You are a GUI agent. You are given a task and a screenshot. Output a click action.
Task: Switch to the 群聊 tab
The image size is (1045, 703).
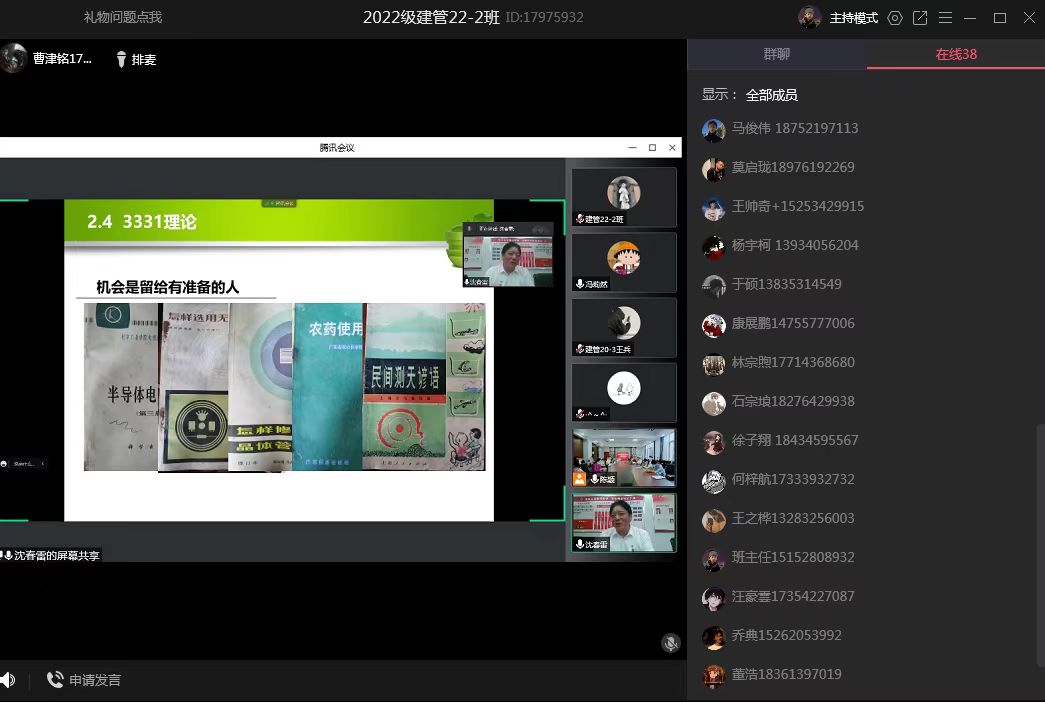777,54
